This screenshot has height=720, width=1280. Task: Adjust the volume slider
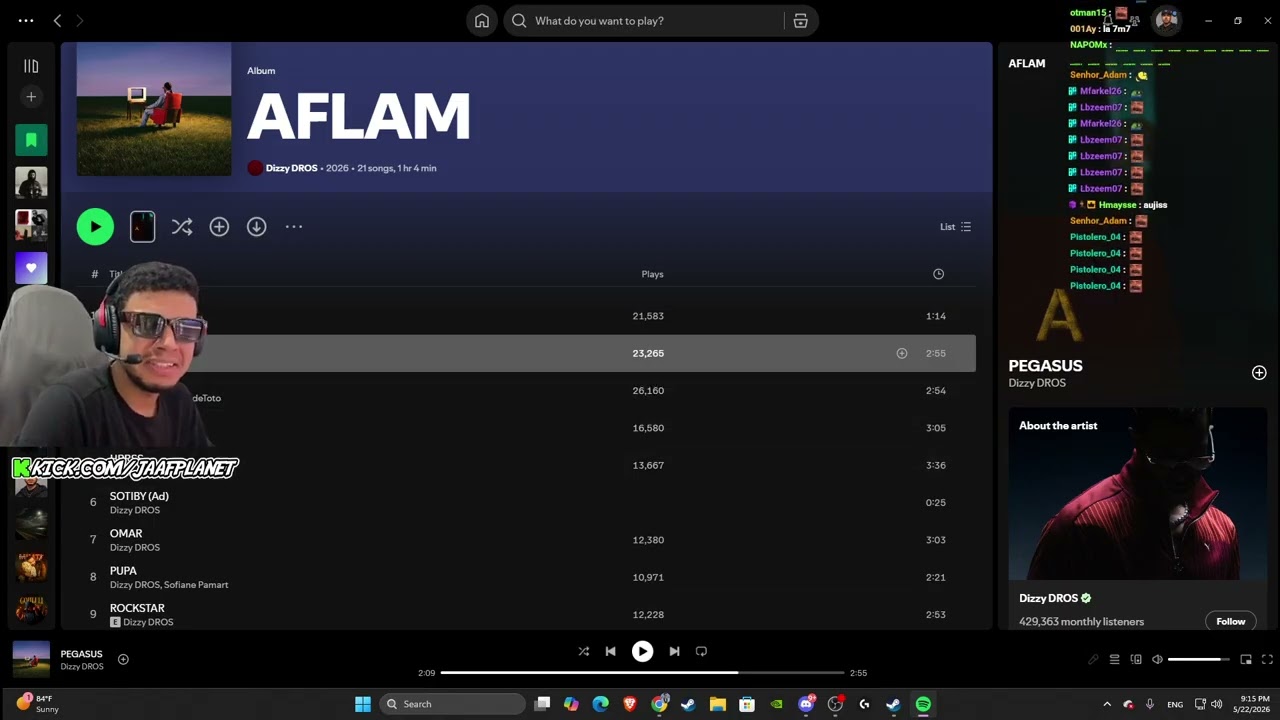1199,659
